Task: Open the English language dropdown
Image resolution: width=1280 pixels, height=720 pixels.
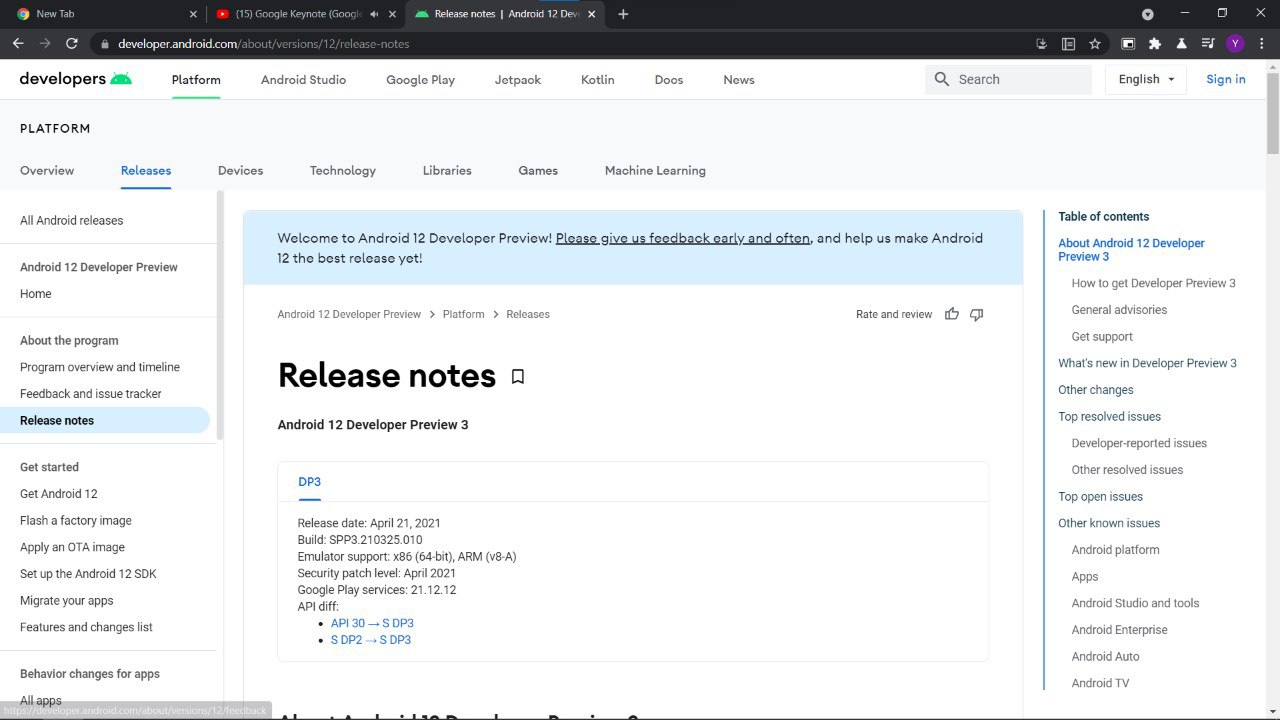Action: click(1146, 79)
